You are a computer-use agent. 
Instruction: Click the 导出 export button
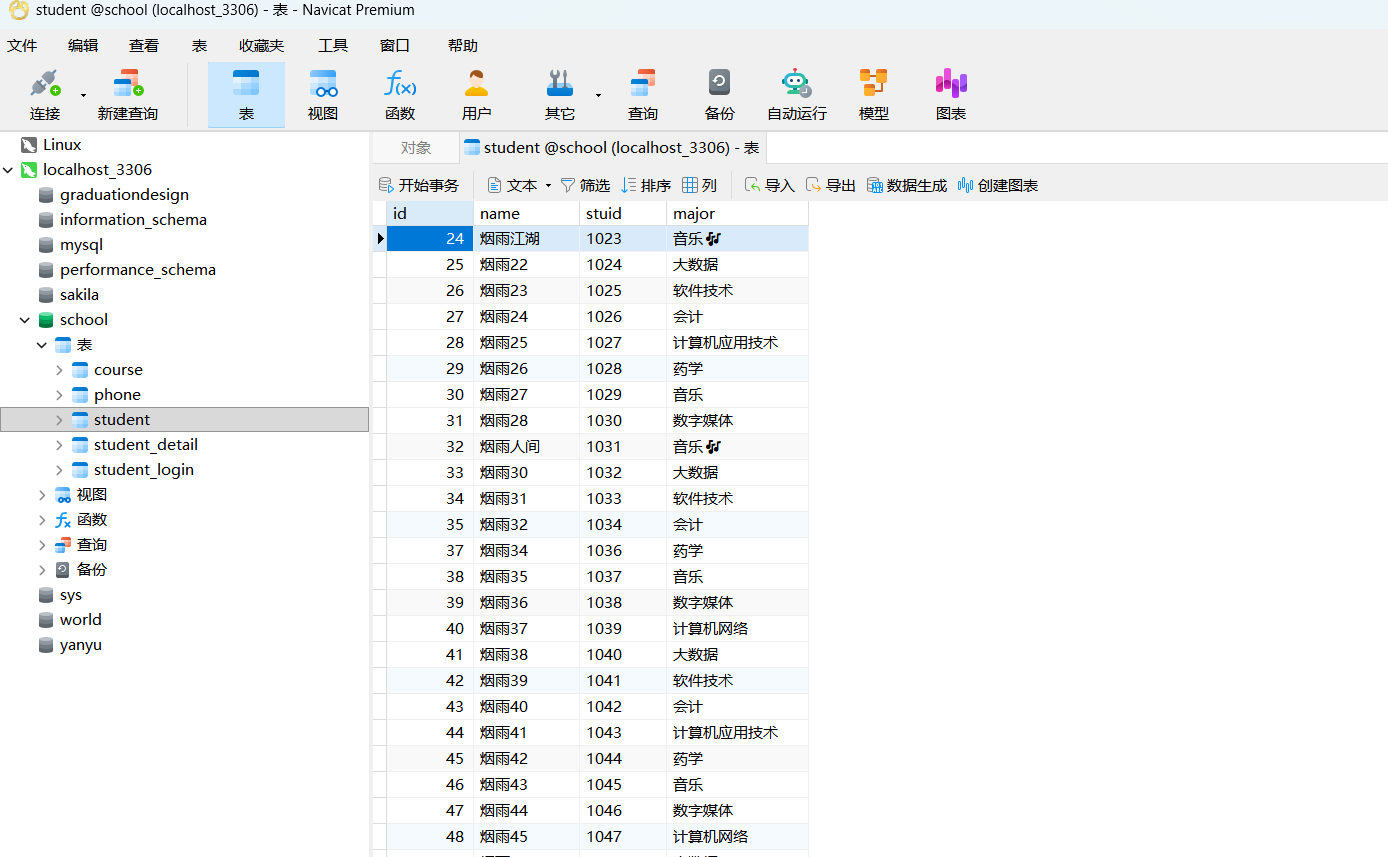[830, 185]
